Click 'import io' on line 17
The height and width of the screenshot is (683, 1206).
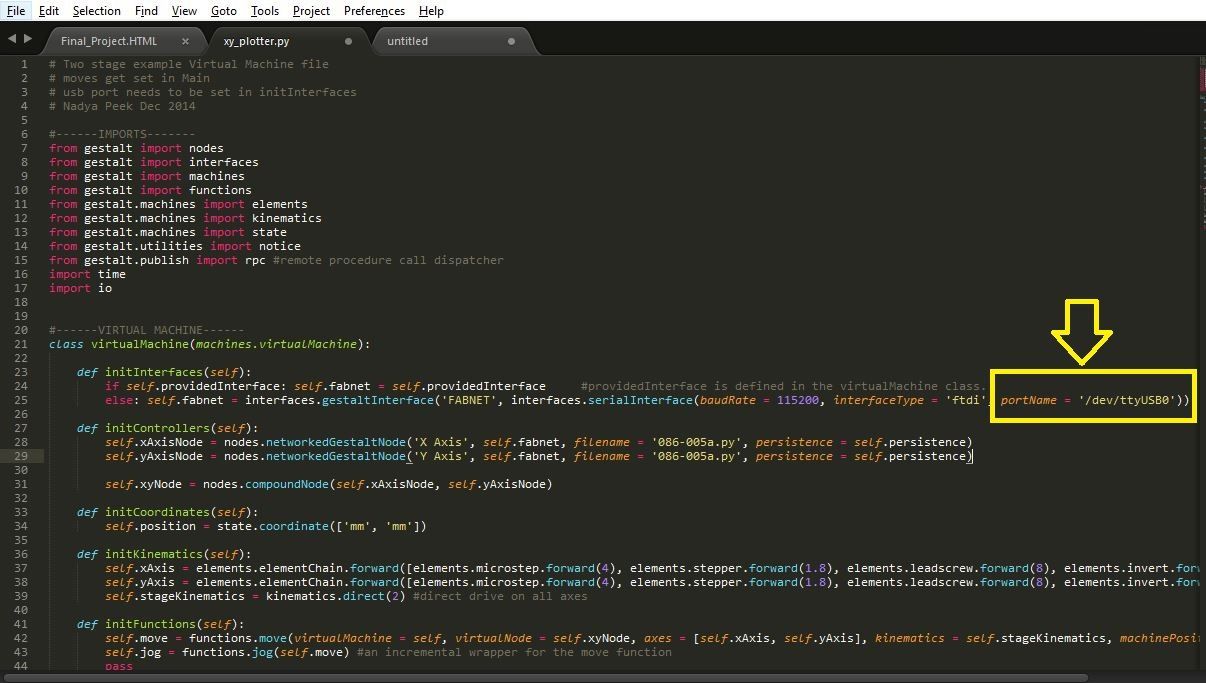pyautogui.click(x=80, y=288)
